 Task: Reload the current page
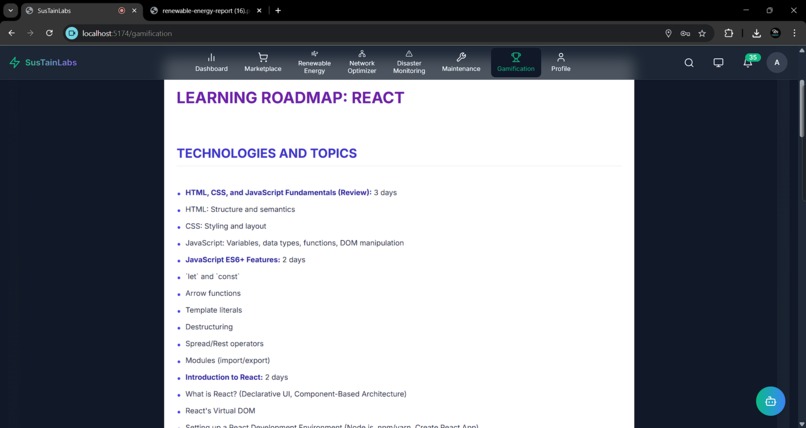[49, 33]
